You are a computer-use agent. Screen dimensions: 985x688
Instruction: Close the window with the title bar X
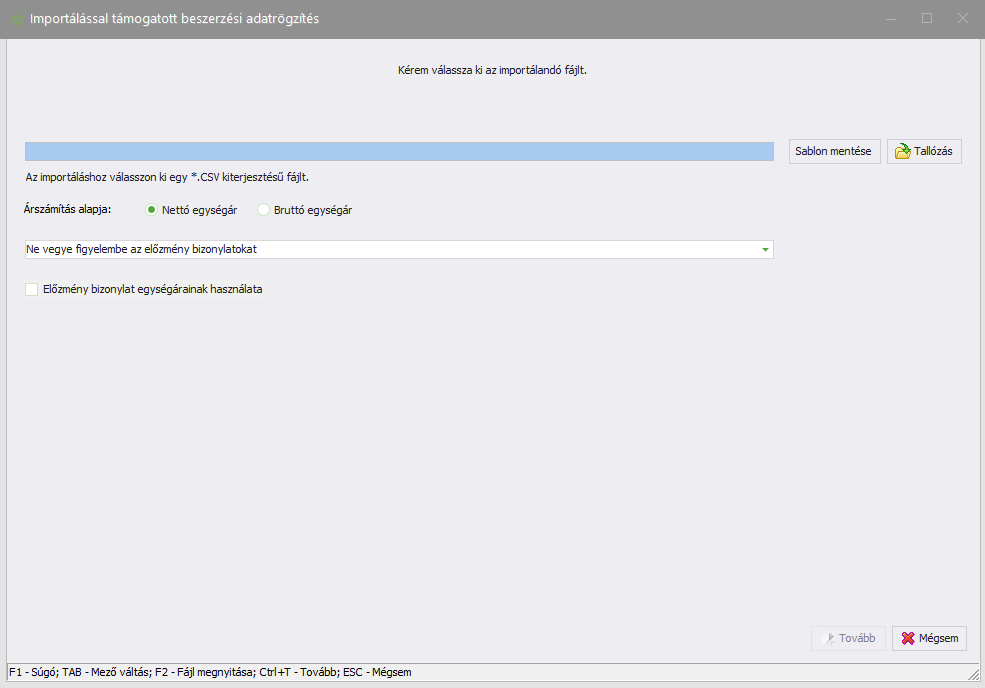(963, 18)
